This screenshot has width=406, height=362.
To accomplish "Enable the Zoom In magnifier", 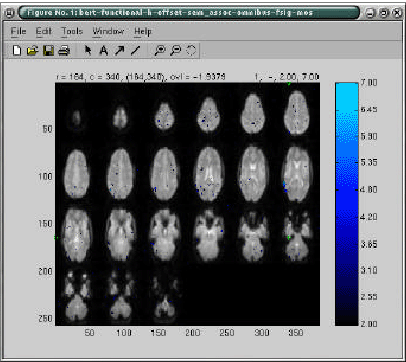I will point(160,51).
